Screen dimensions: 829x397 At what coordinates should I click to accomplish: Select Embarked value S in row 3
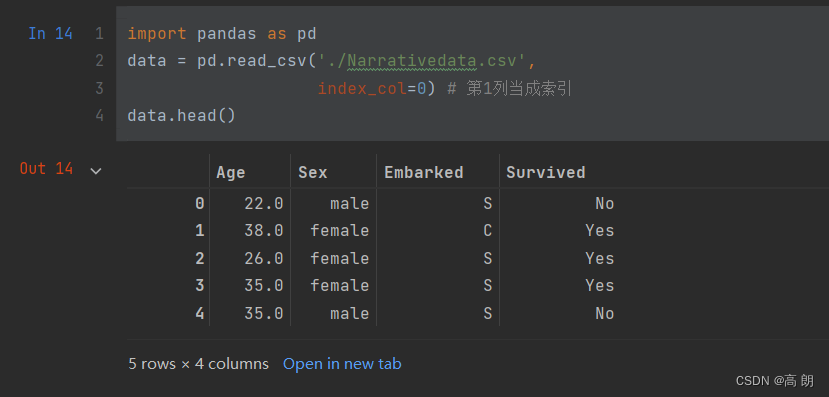pos(487,286)
